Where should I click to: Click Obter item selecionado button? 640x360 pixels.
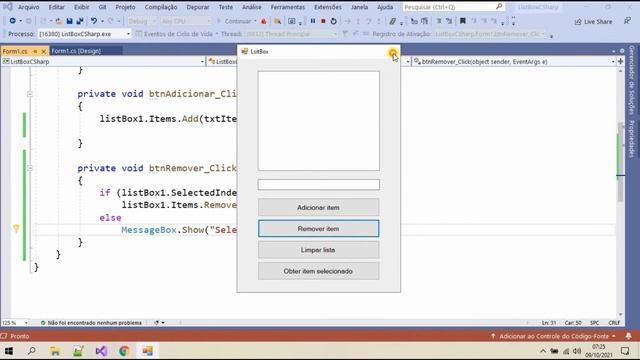pos(318,271)
